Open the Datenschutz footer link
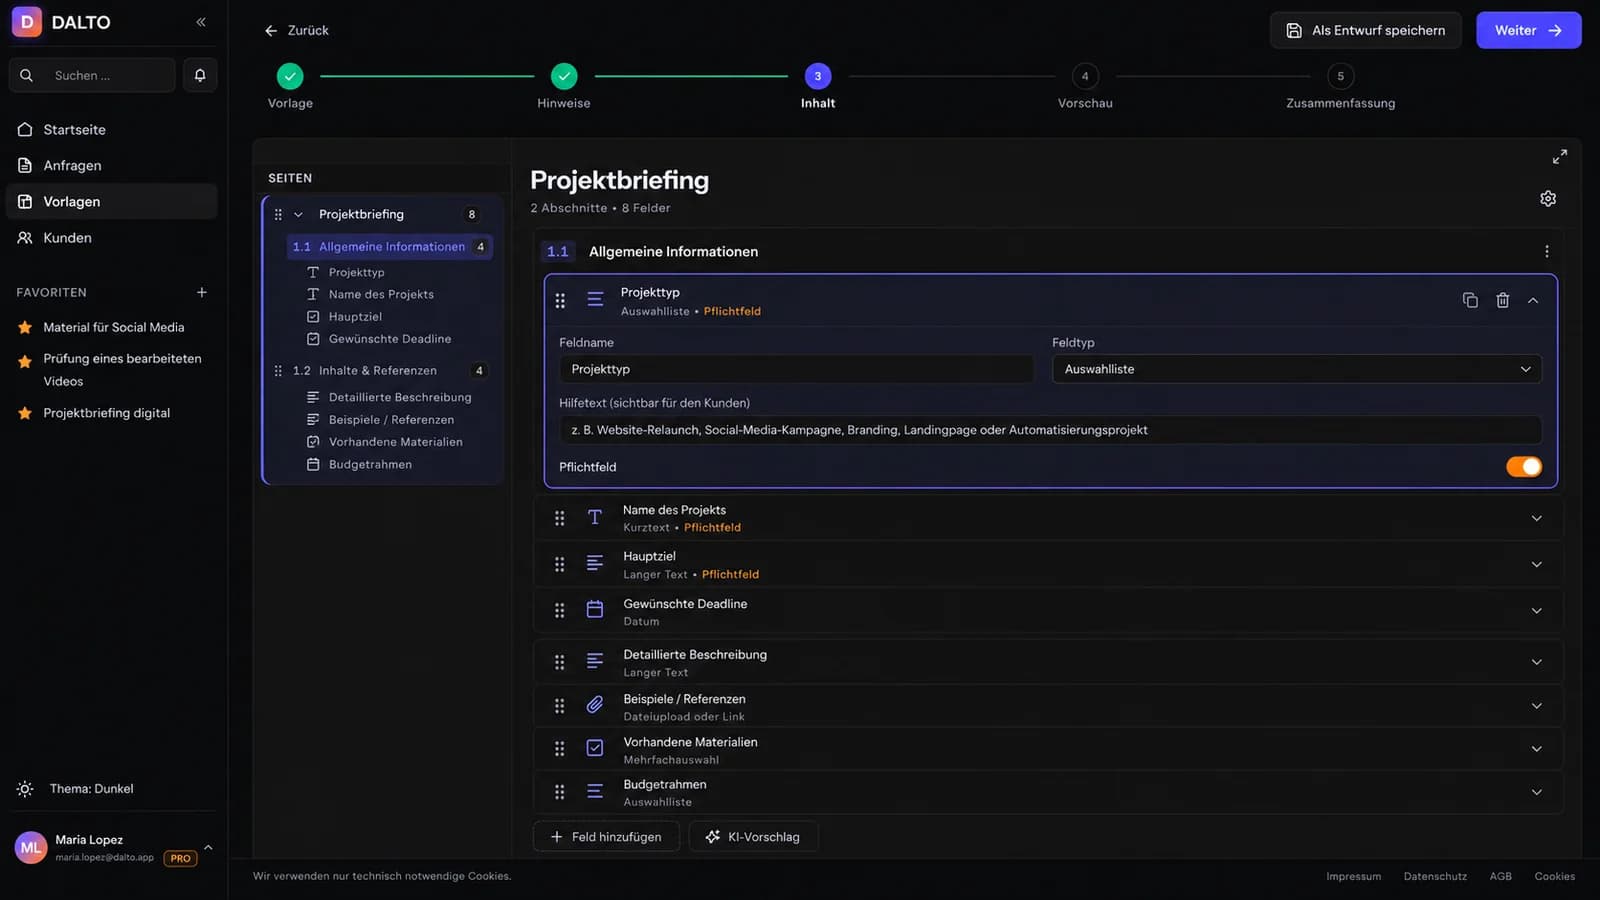The height and width of the screenshot is (900, 1600). pos(1435,877)
